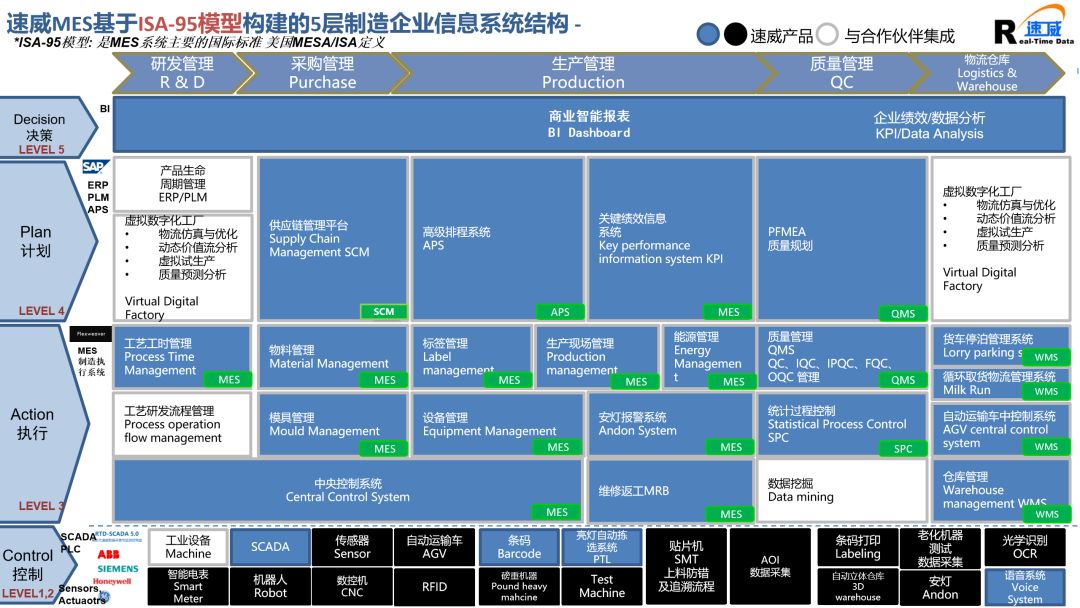Screen dimensions: 1080x608
Task: Click the SCM tag on Supply Chain Management
Action: pyautogui.click(x=383, y=311)
